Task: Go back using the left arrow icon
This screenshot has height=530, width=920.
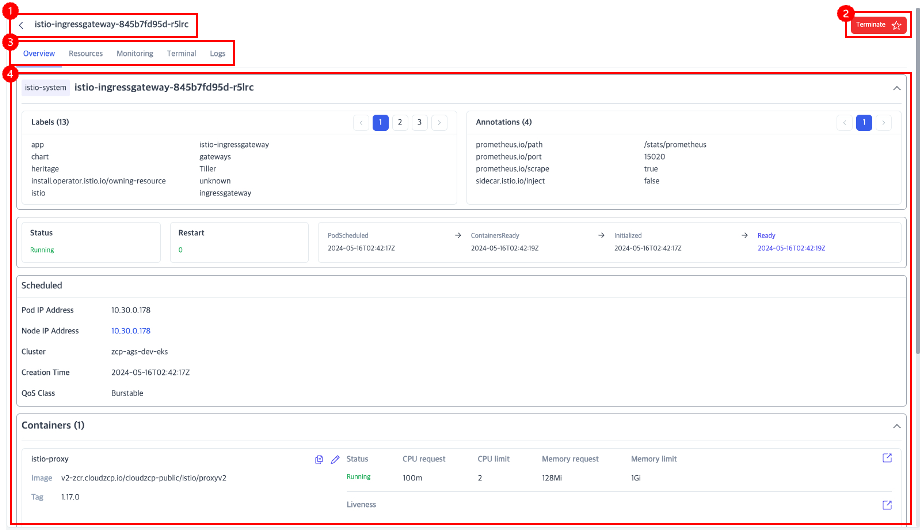Action: pyautogui.click(x=21, y=25)
